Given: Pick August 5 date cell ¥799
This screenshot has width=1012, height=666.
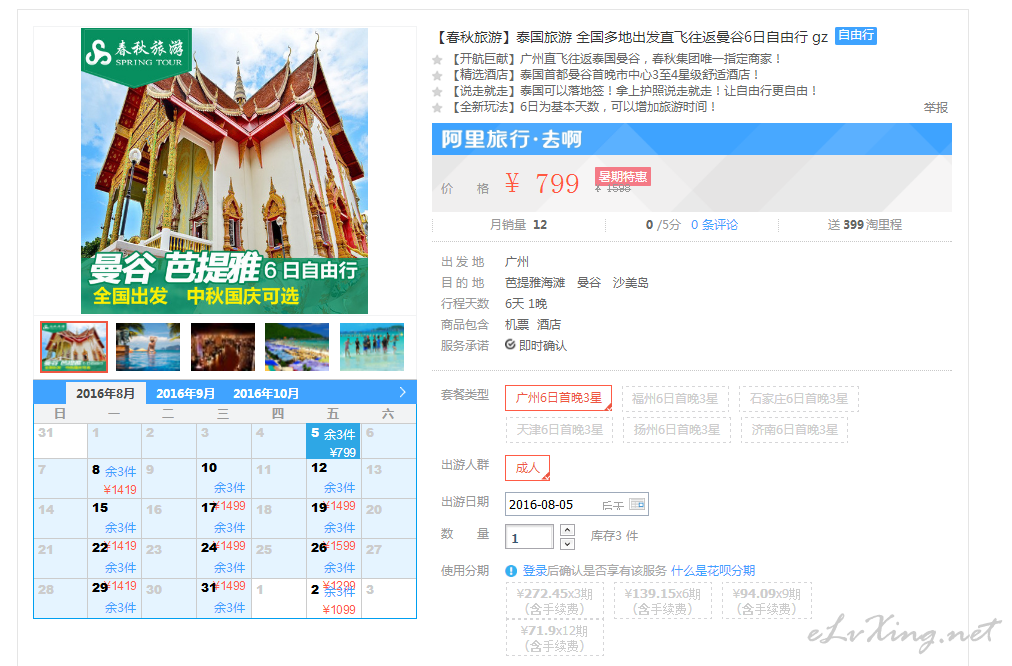Looking at the screenshot, I should point(333,441).
